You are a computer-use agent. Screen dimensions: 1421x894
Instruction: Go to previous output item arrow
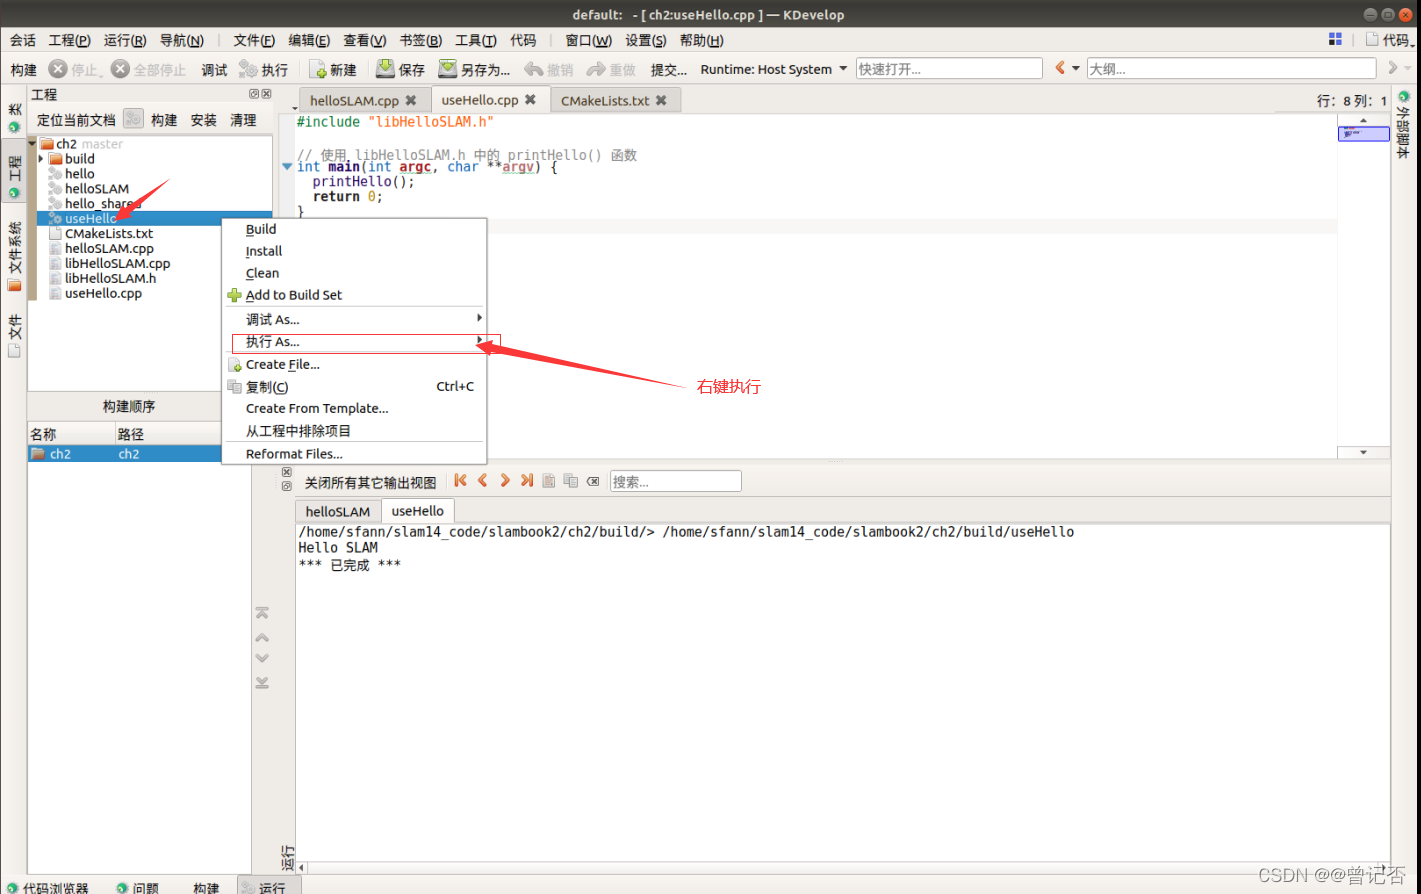pyautogui.click(x=483, y=481)
